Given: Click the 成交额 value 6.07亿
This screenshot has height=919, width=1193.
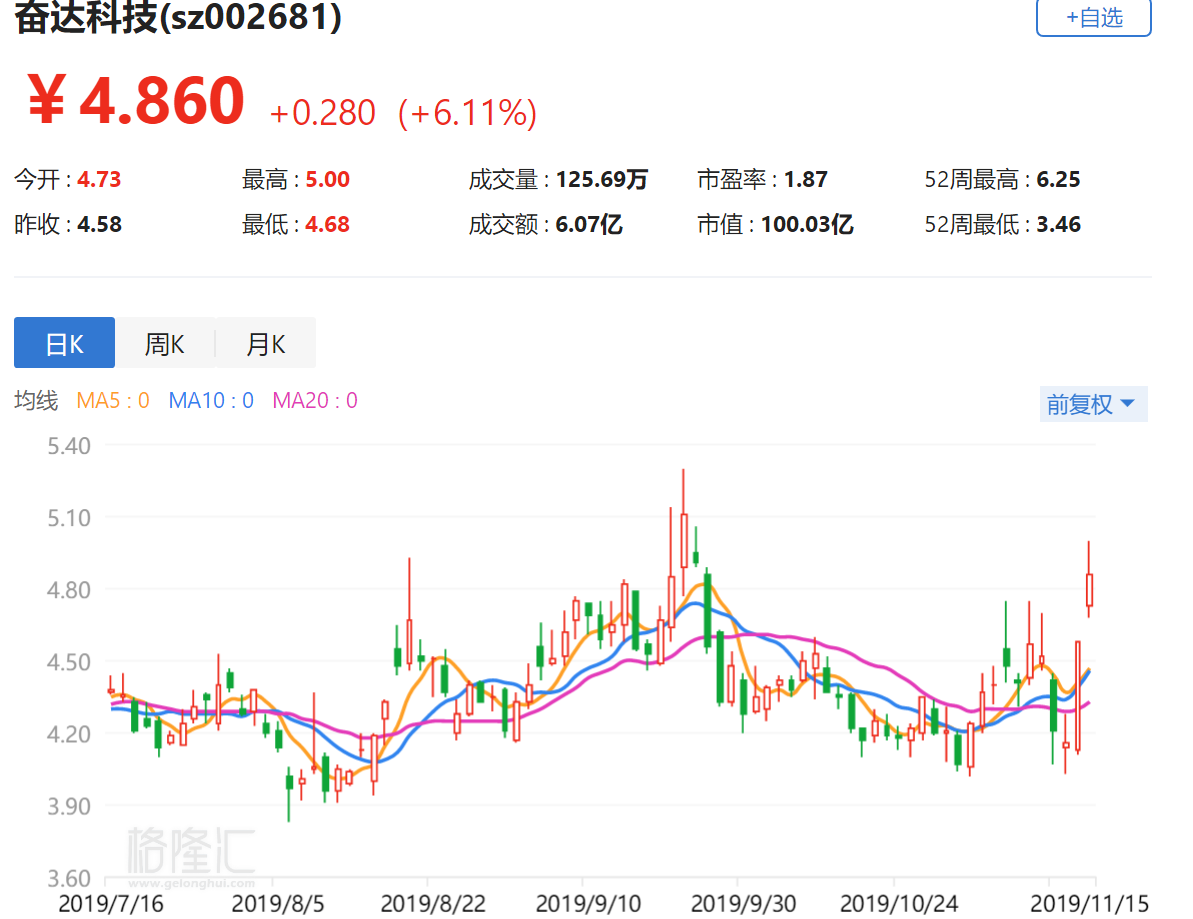Looking at the screenshot, I should (589, 224).
